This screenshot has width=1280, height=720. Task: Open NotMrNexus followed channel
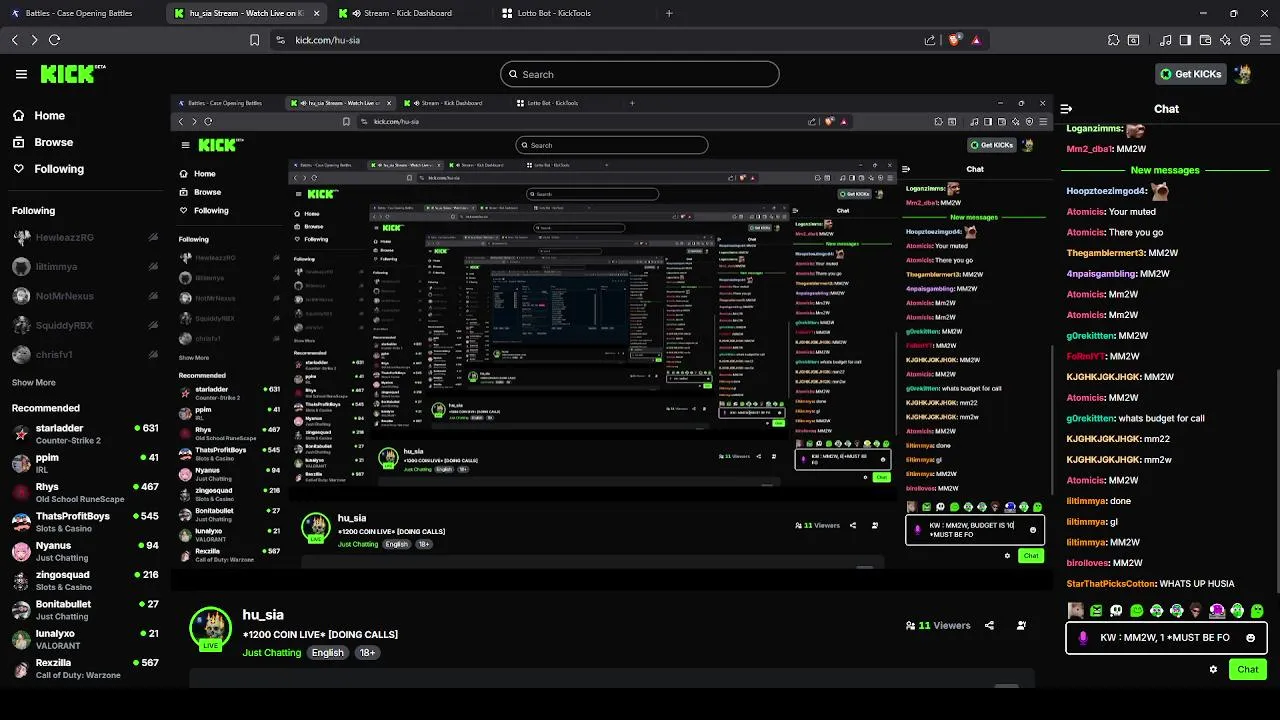pos(84,296)
